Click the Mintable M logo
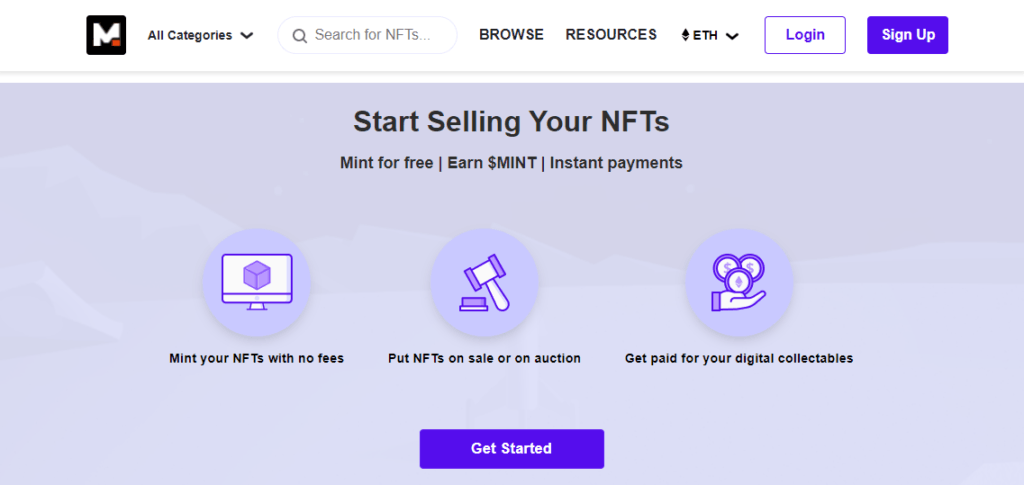The height and width of the screenshot is (485, 1024). point(106,35)
